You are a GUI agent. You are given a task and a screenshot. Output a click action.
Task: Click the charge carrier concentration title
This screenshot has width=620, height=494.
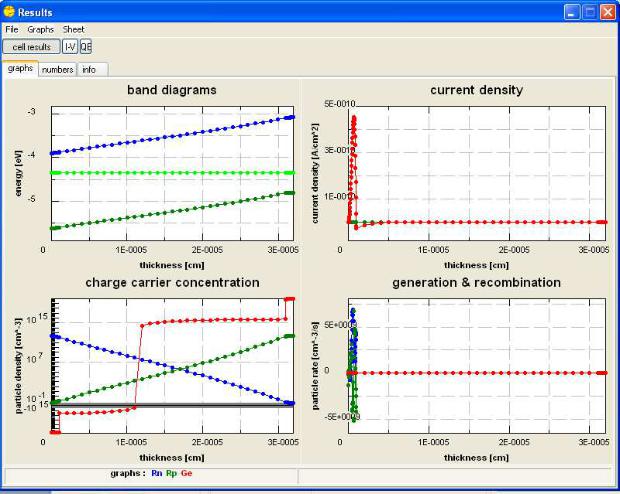click(172, 282)
